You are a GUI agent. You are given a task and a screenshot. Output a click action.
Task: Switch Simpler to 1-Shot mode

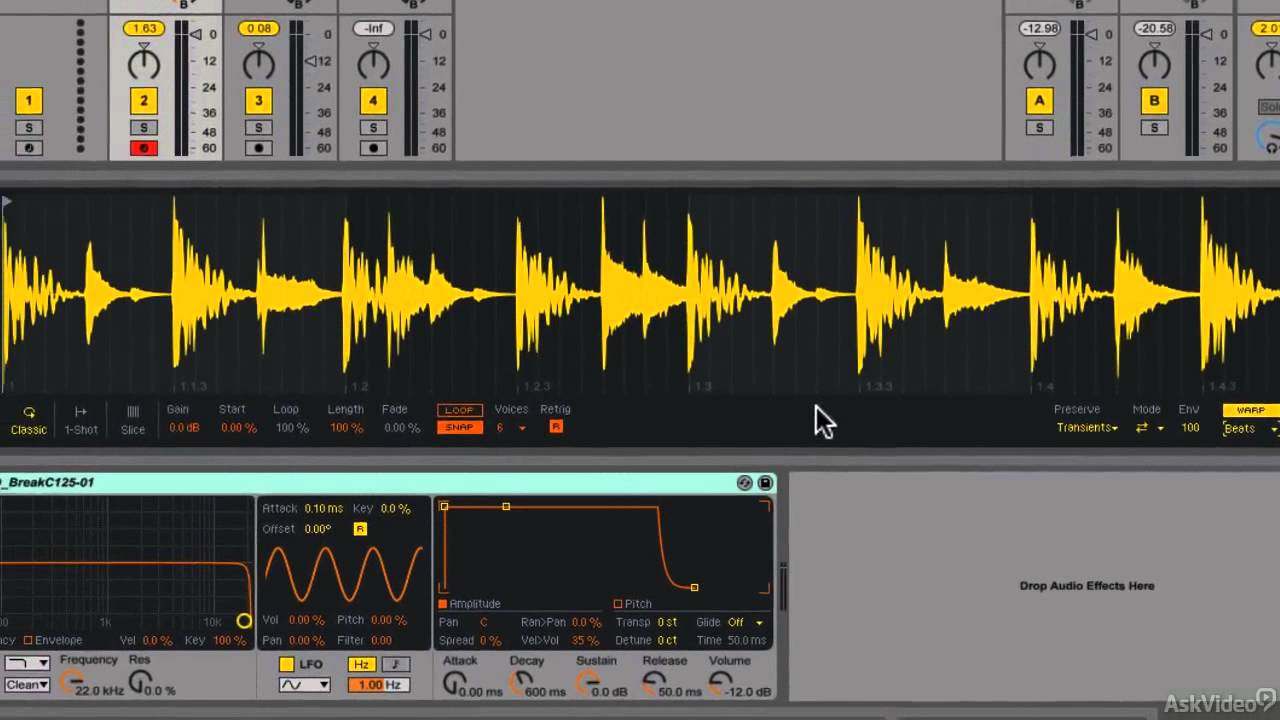click(81, 420)
